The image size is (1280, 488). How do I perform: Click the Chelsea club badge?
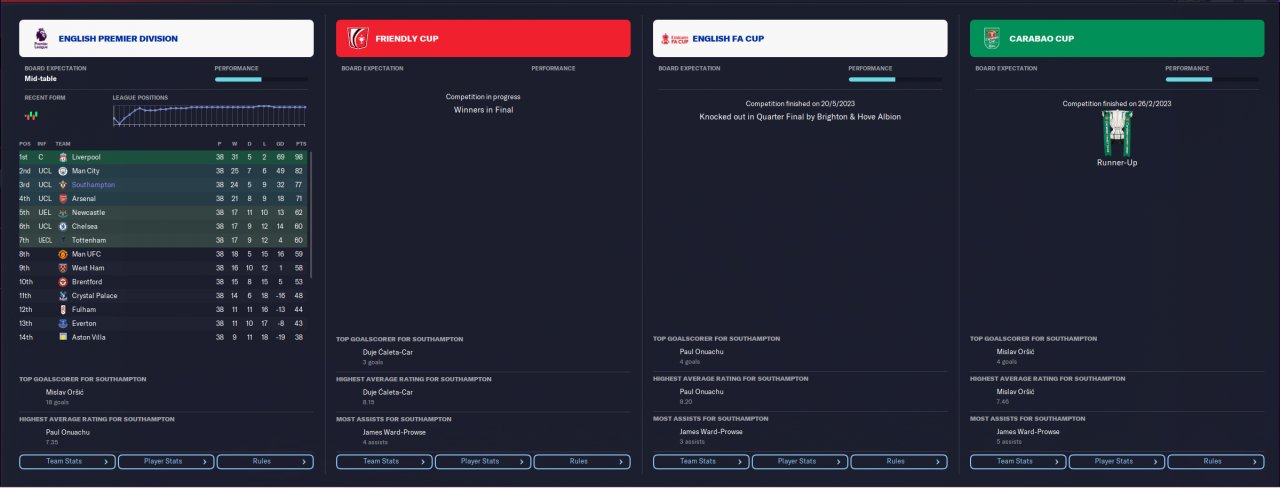pyautogui.click(x=62, y=226)
